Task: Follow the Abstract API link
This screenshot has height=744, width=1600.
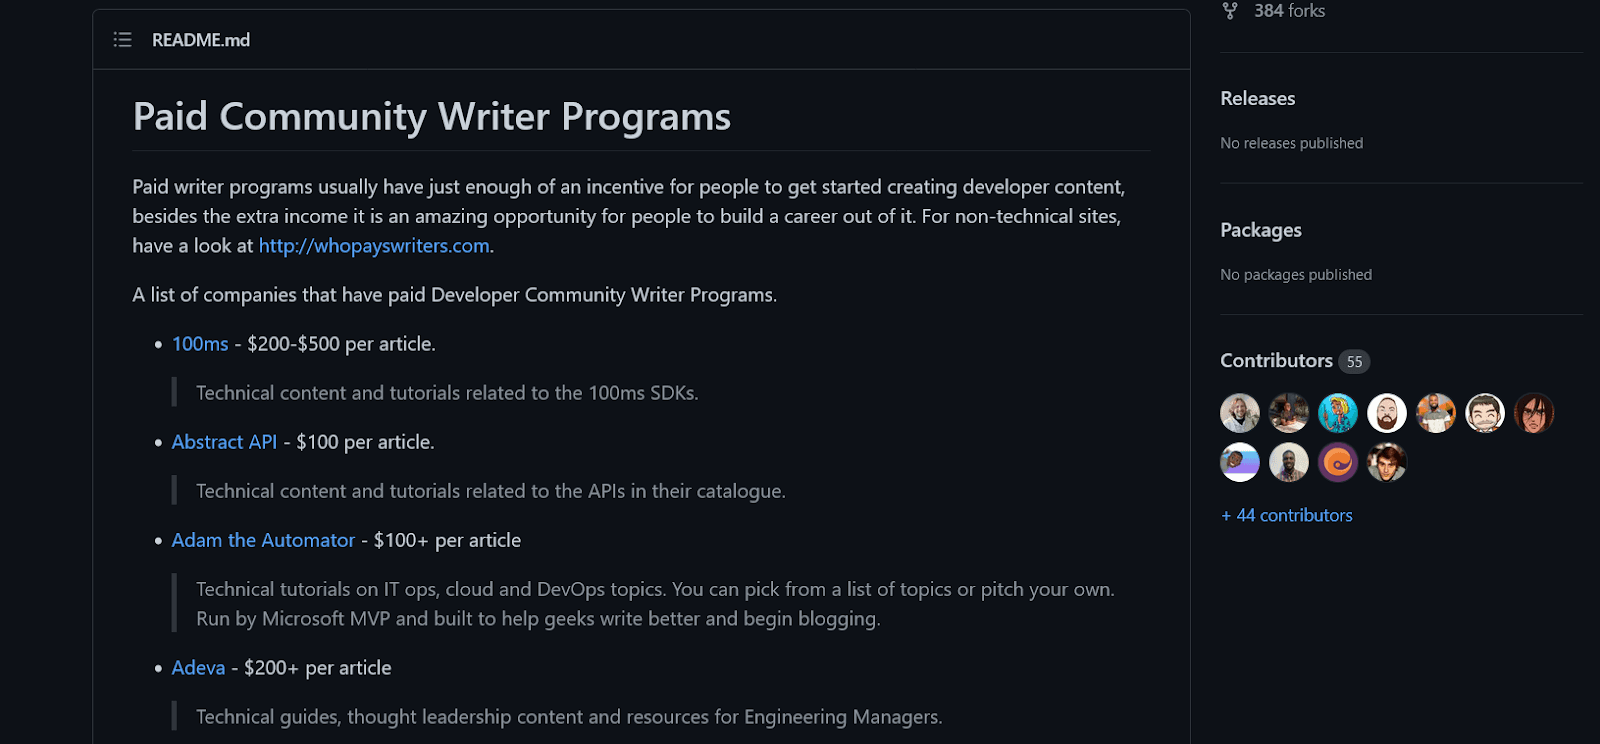Action: click(224, 442)
